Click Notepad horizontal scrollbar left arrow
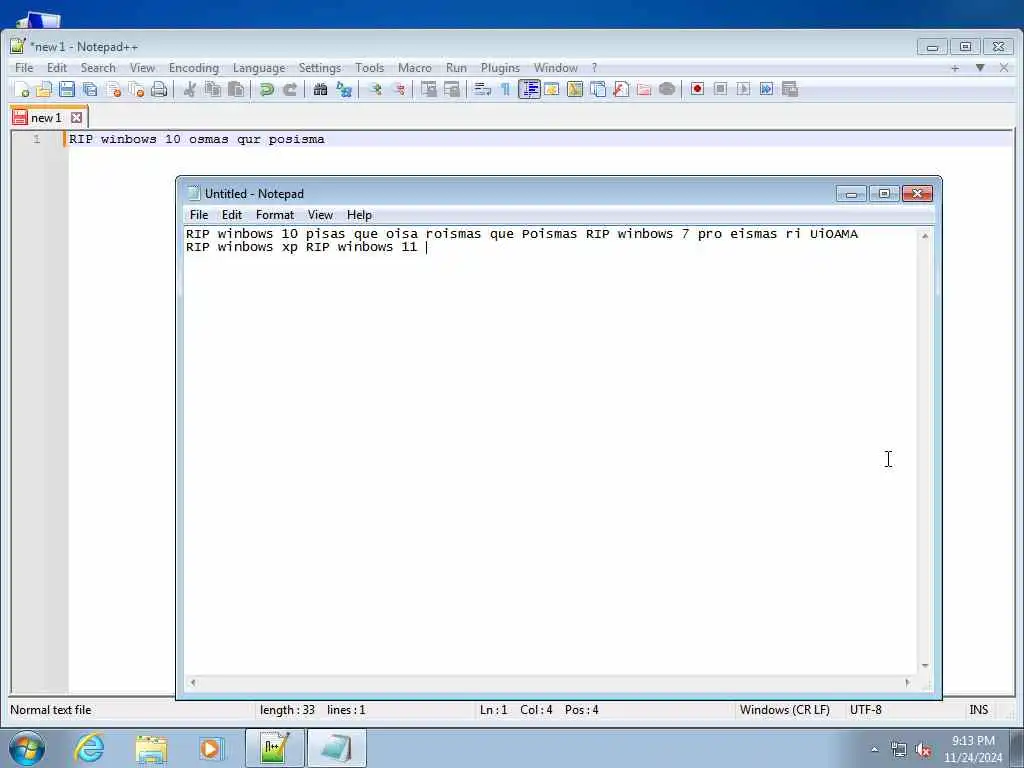The height and width of the screenshot is (768, 1024). (193, 682)
